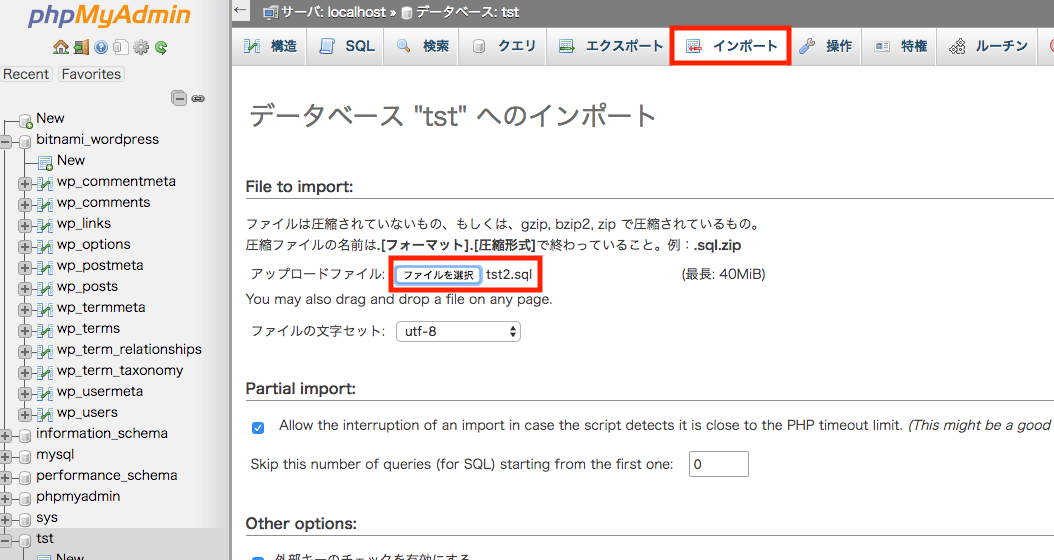Expand the wp_options table node
Viewport: 1054px width, 560px height.
pyautogui.click(x=25, y=245)
